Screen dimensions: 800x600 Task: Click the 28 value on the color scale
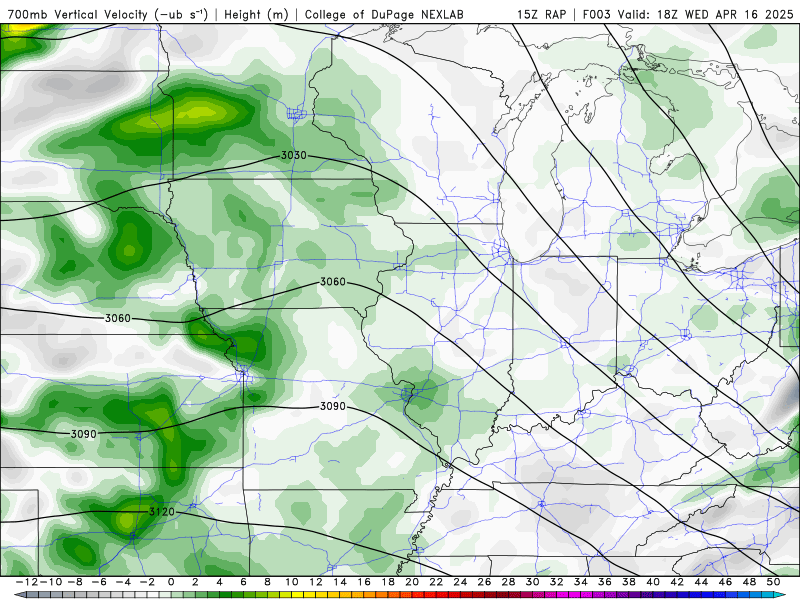click(509, 582)
